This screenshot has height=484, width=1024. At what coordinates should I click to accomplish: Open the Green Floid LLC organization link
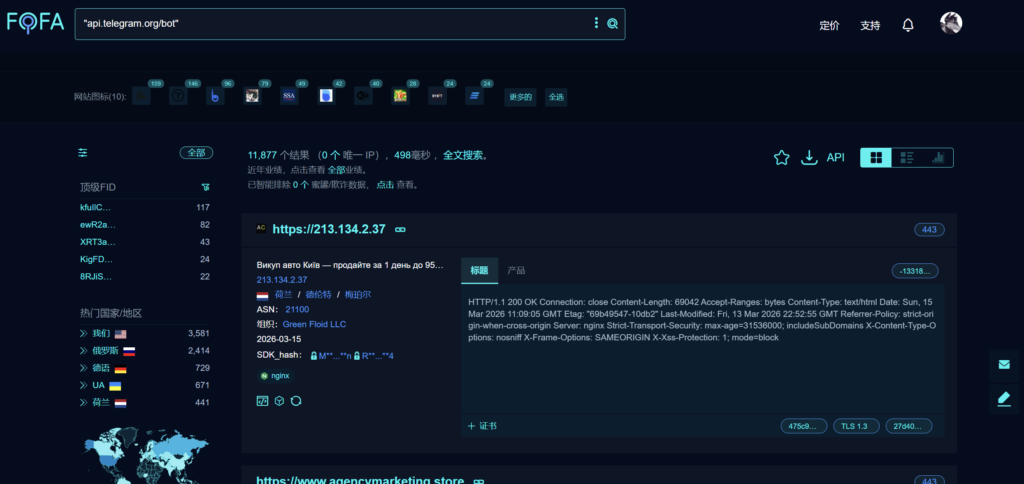coord(313,324)
